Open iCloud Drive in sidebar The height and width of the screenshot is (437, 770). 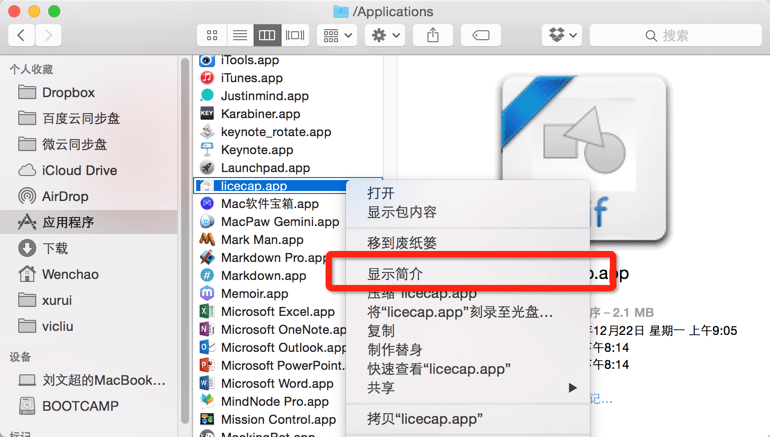point(88,170)
